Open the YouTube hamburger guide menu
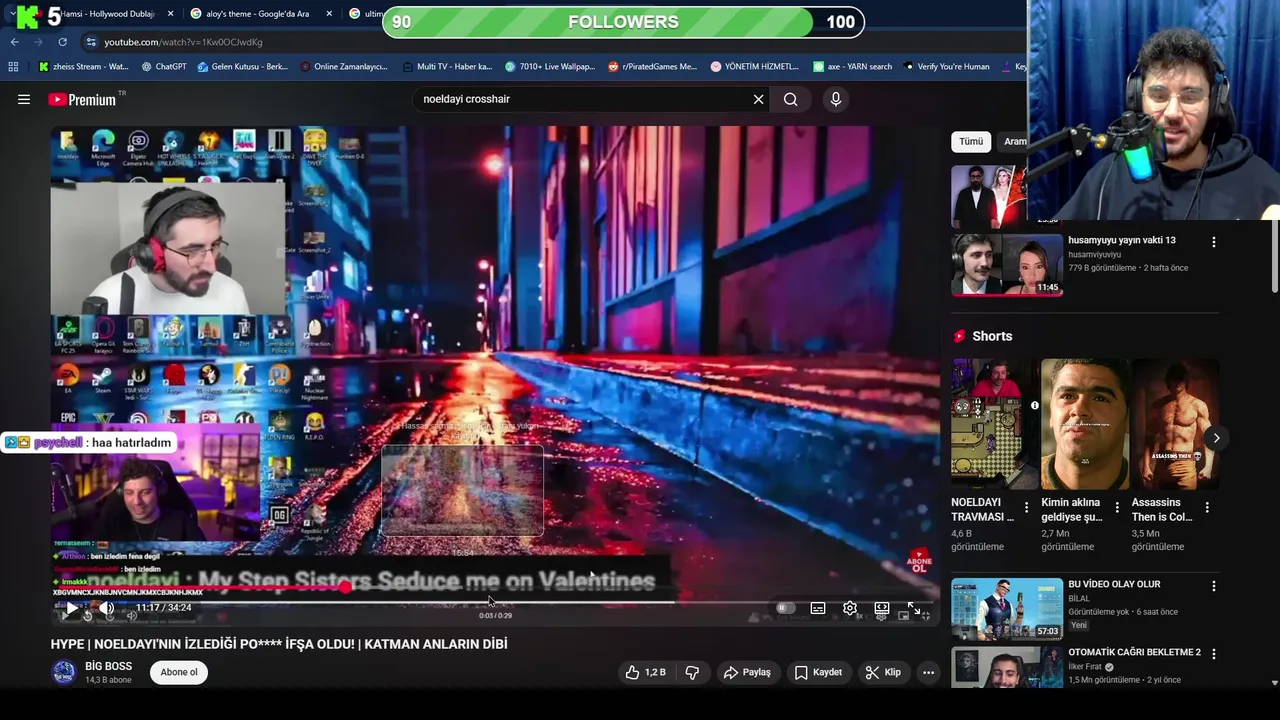Viewport: 1280px width, 720px height. point(24,99)
